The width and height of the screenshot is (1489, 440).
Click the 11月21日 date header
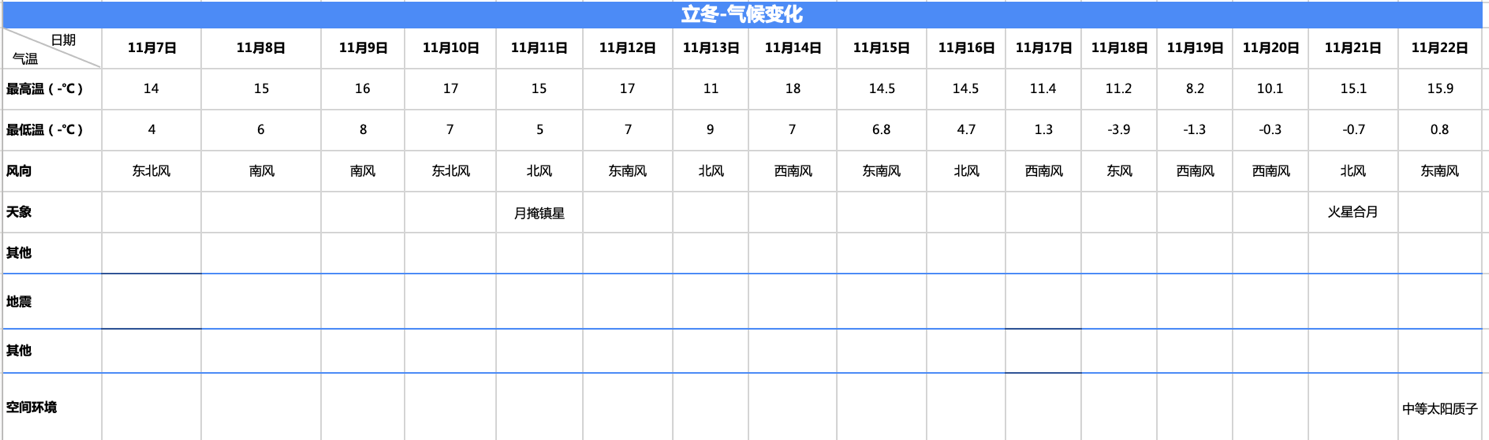tap(1353, 48)
